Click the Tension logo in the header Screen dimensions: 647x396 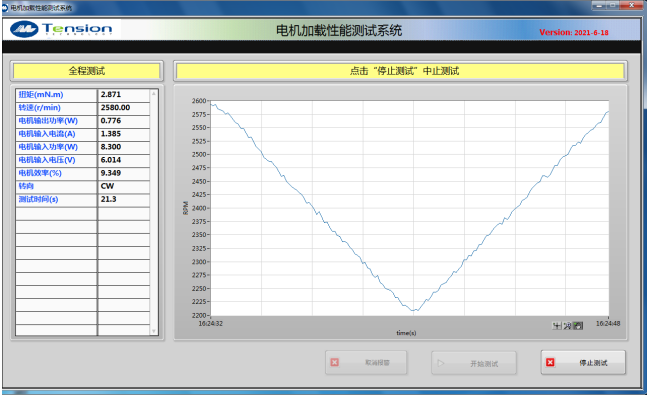(62, 29)
